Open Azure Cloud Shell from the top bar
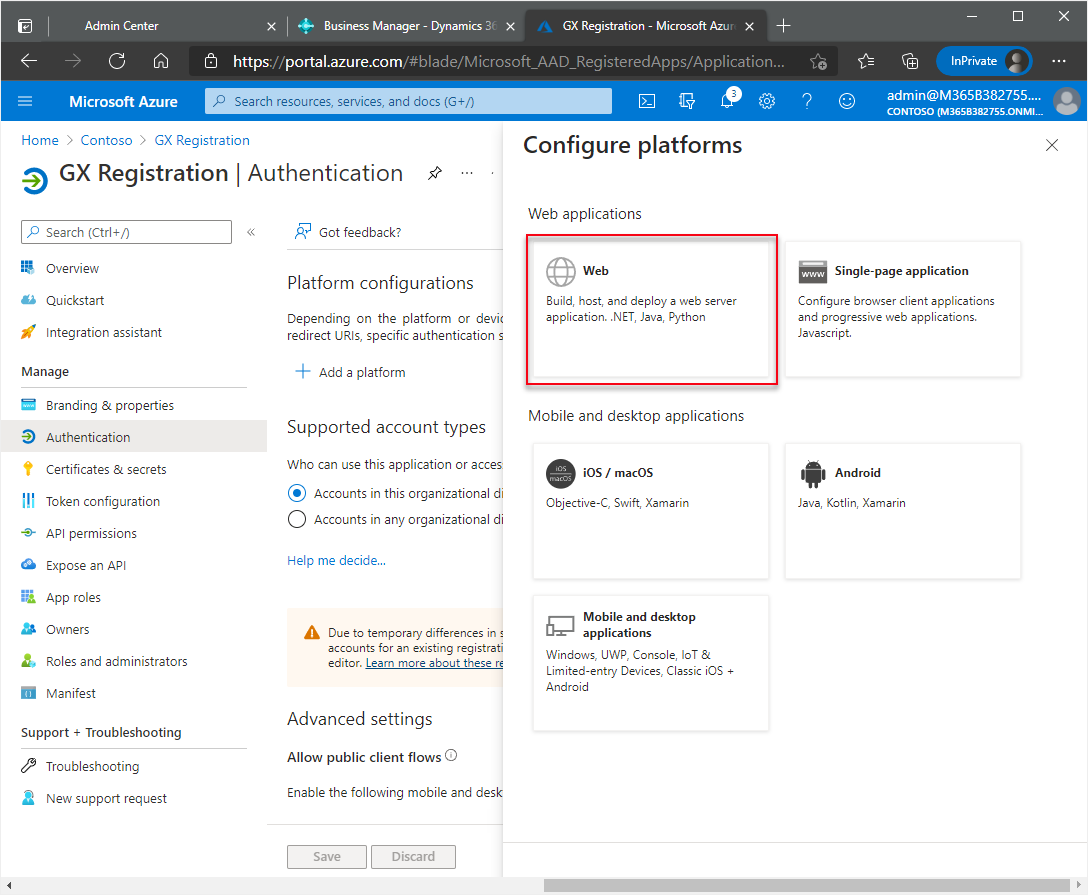The image size is (1088, 895). coord(646,100)
